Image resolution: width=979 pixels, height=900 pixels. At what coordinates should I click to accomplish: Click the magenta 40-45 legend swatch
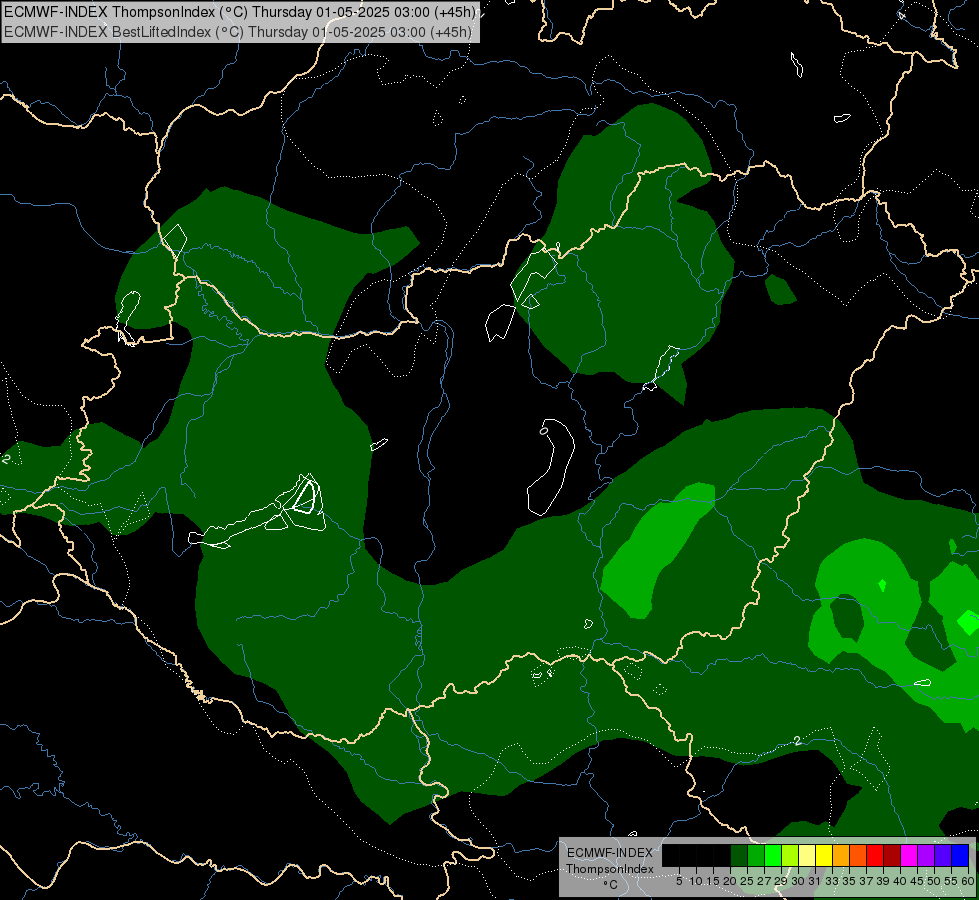click(909, 855)
